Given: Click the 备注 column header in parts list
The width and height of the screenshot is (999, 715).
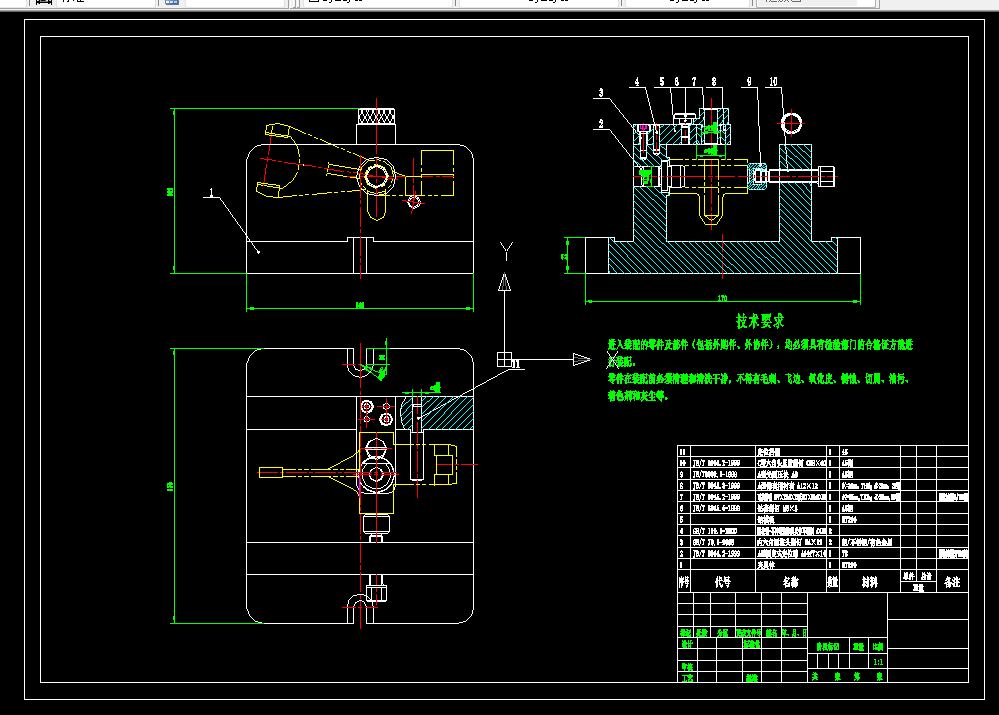Looking at the screenshot, I should tap(952, 582).
